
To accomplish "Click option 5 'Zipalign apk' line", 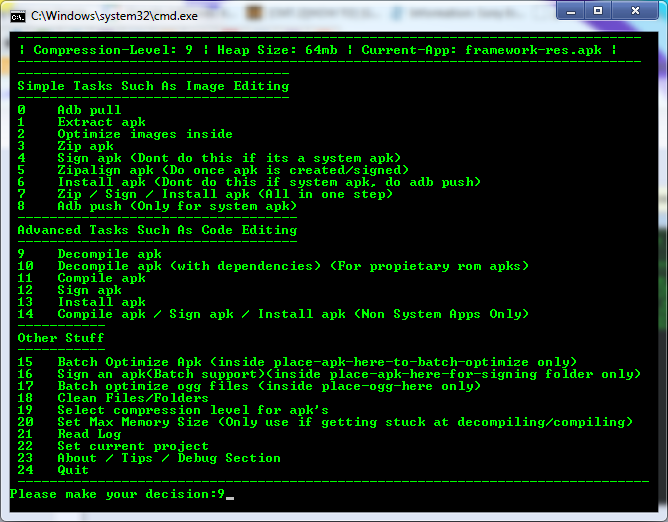I will pyautogui.click(x=213, y=170).
